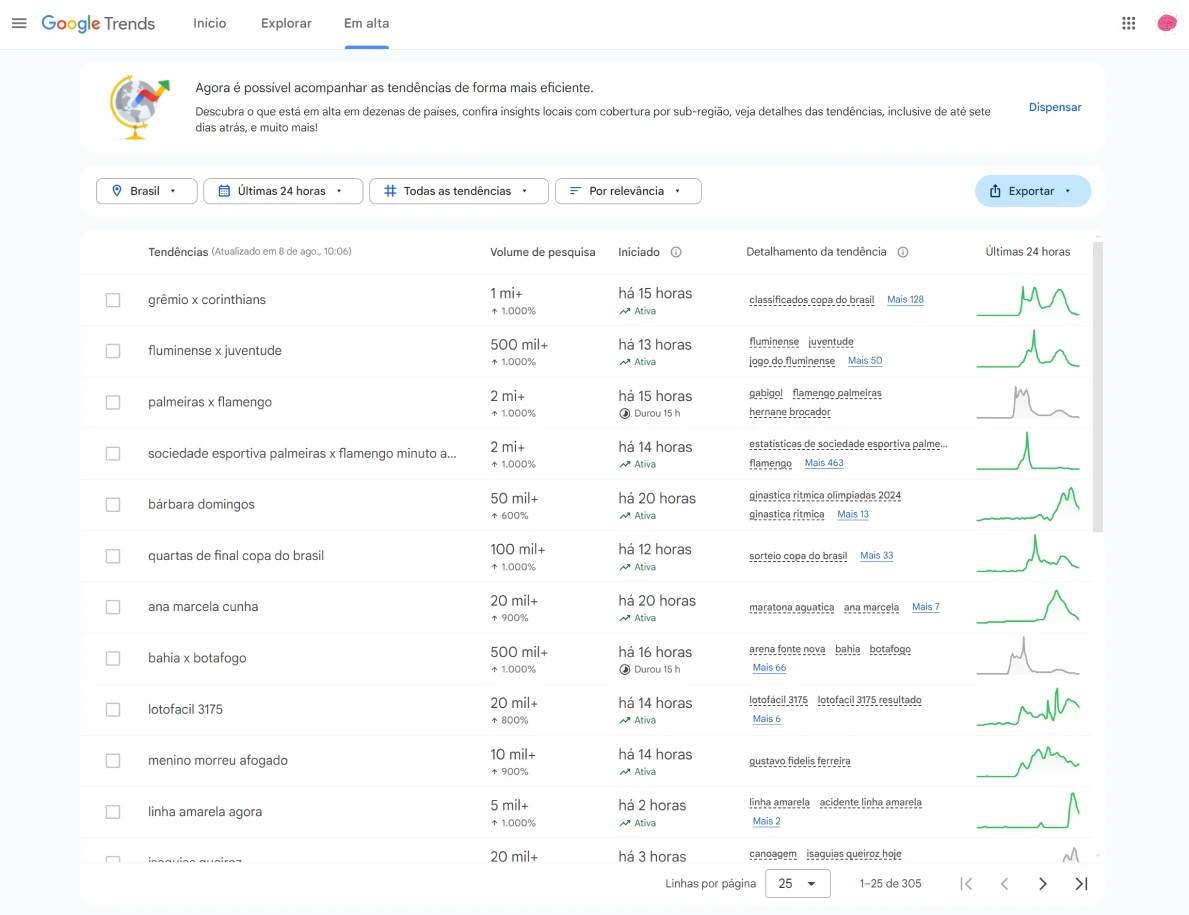Open the Mais 128 related queries link
1189x915 pixels.
click(905, 299)
